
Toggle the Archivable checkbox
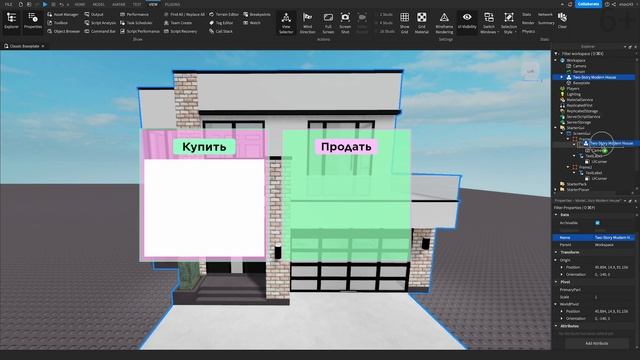click(x=598, y=223)
